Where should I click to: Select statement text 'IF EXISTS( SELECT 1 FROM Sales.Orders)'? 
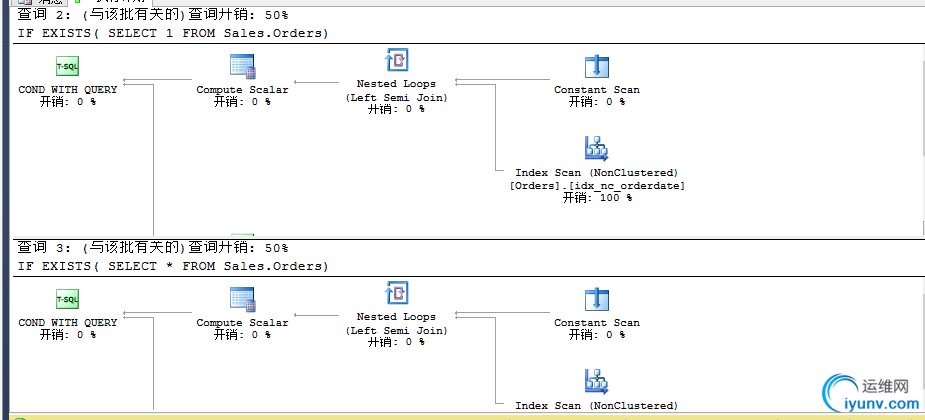[x=173, y=34]
